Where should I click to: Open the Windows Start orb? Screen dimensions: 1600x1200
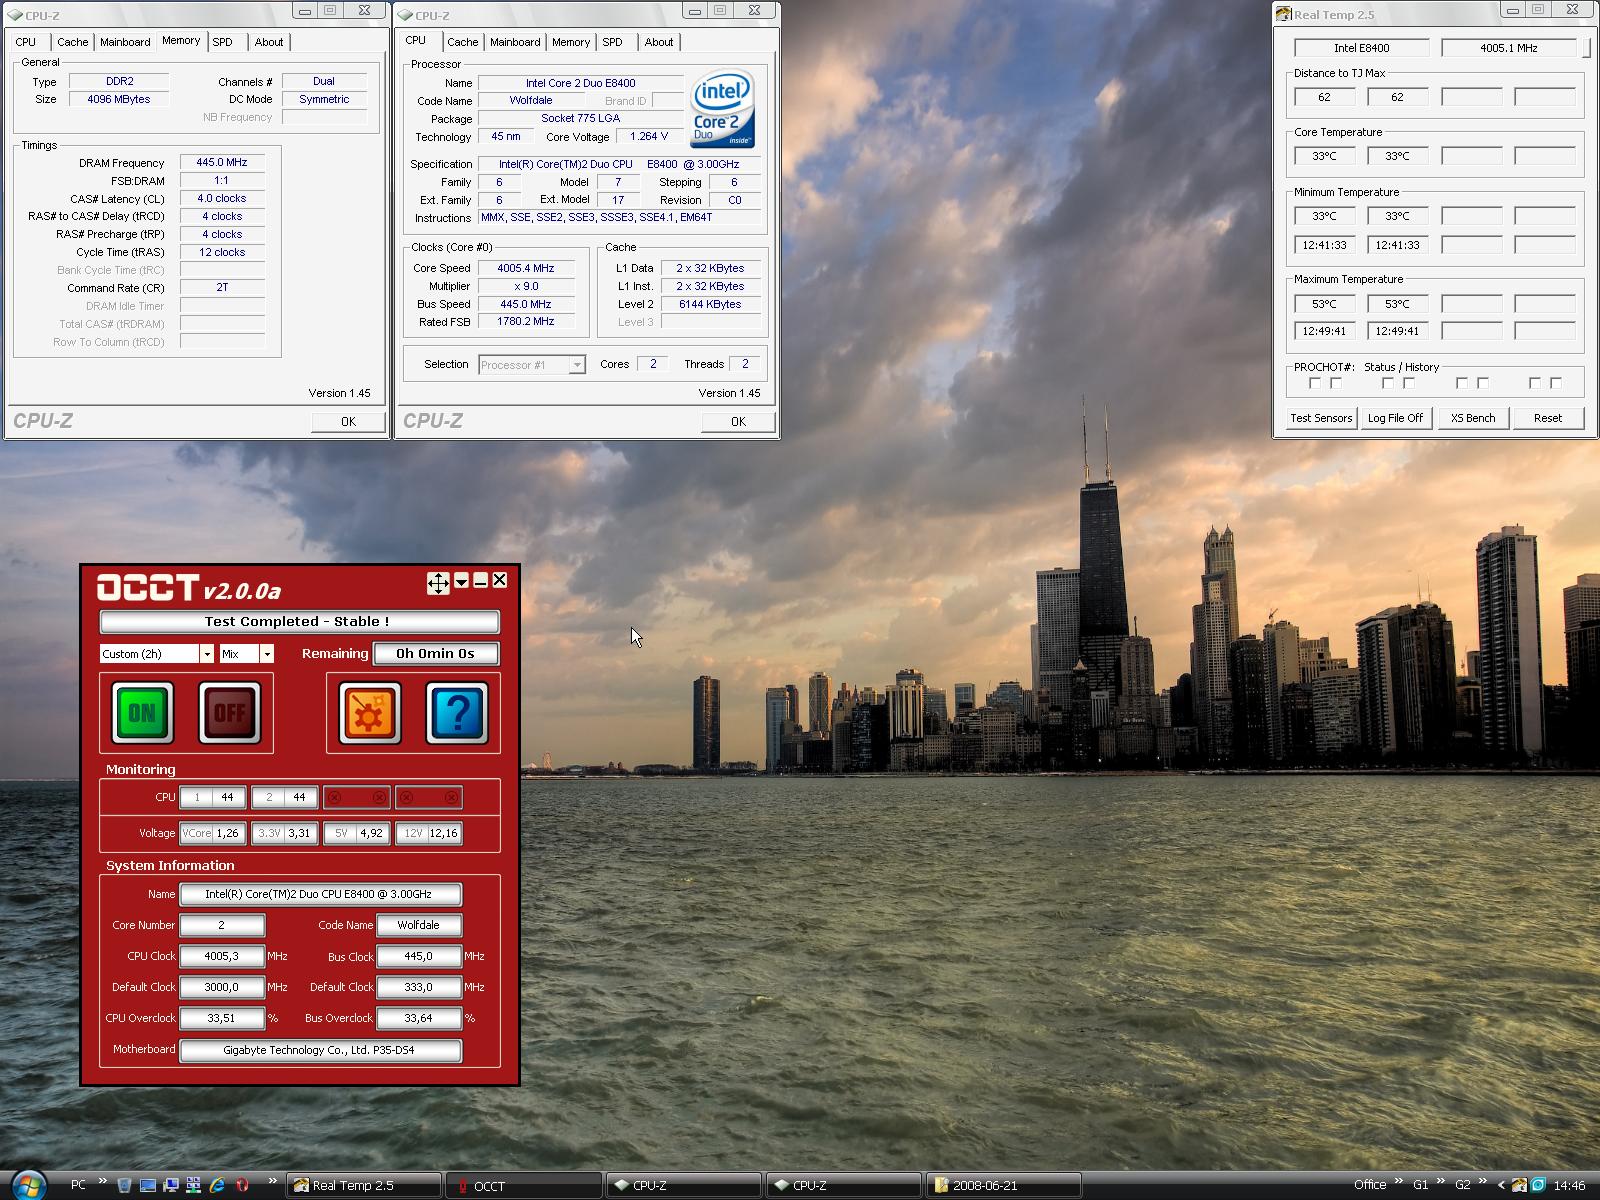[28, 1185]
